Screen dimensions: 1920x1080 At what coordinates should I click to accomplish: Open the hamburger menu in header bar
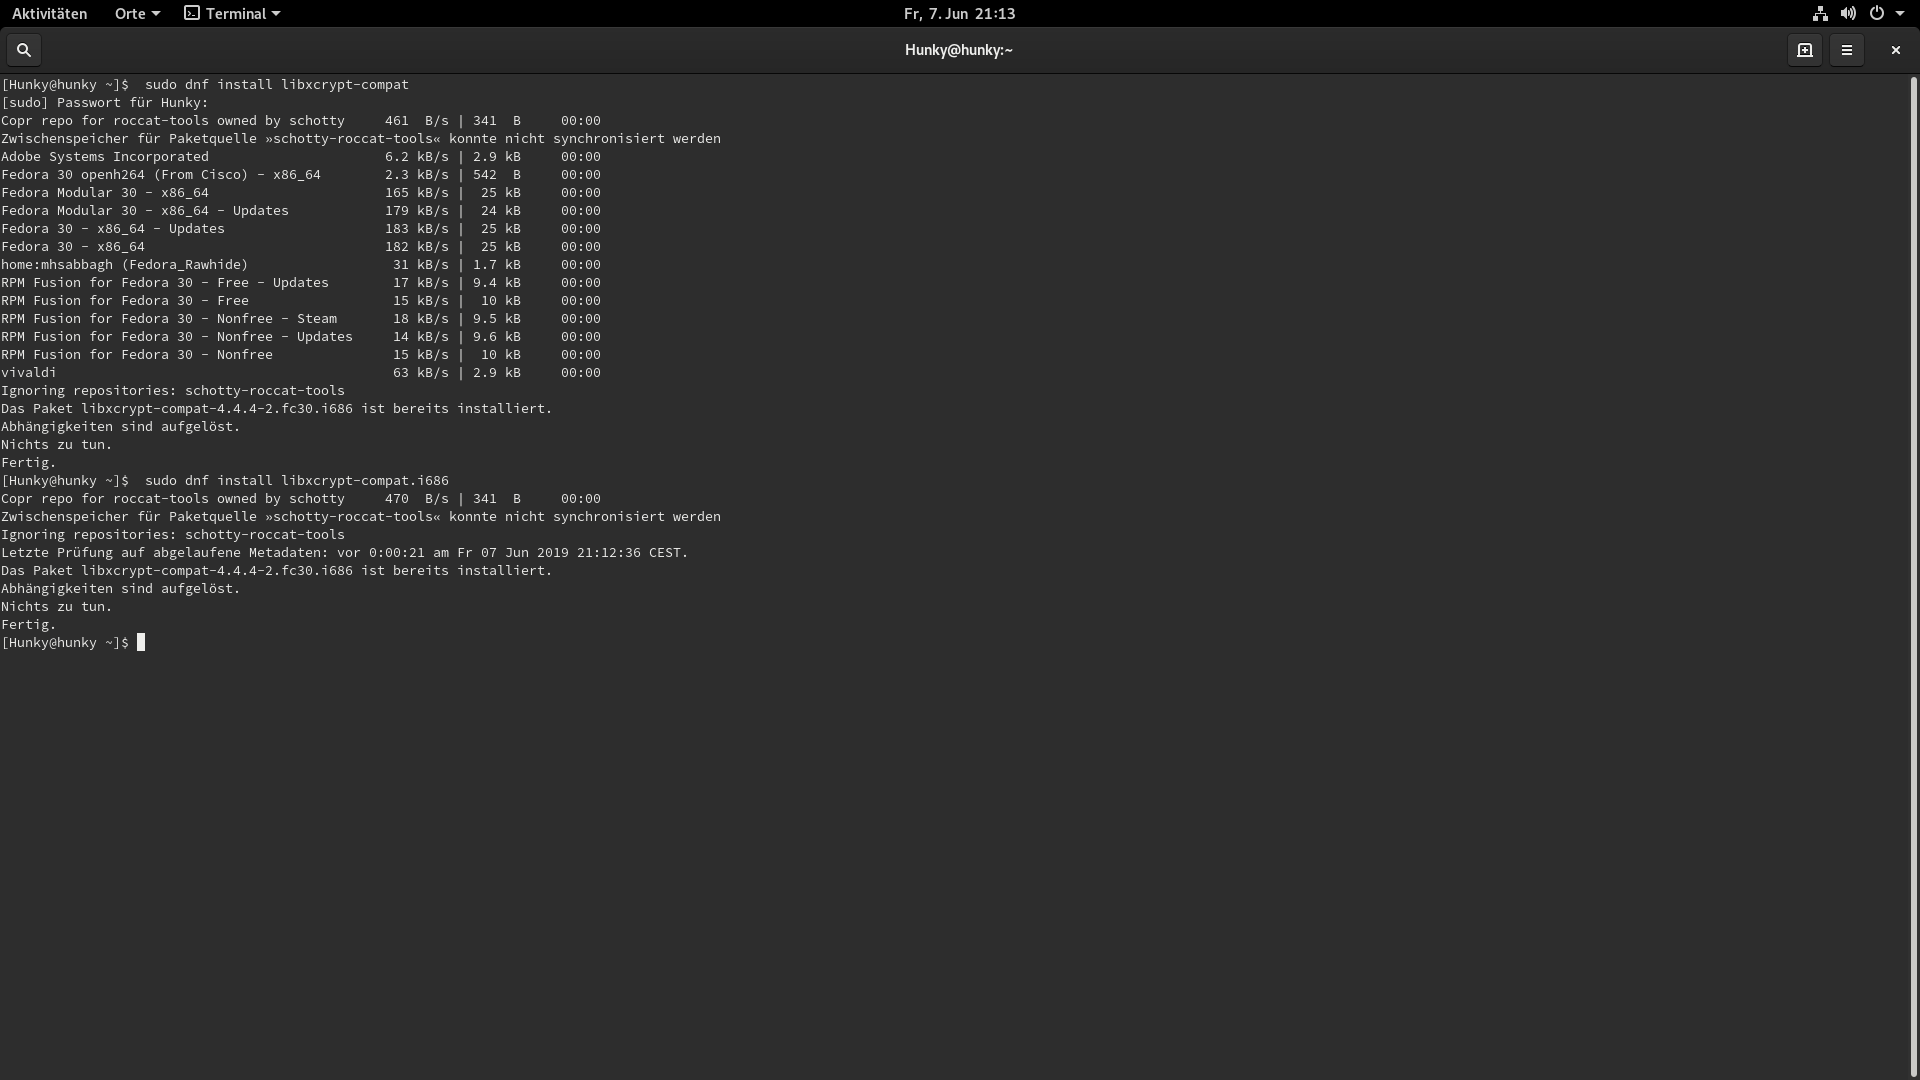pos(1847,50)
